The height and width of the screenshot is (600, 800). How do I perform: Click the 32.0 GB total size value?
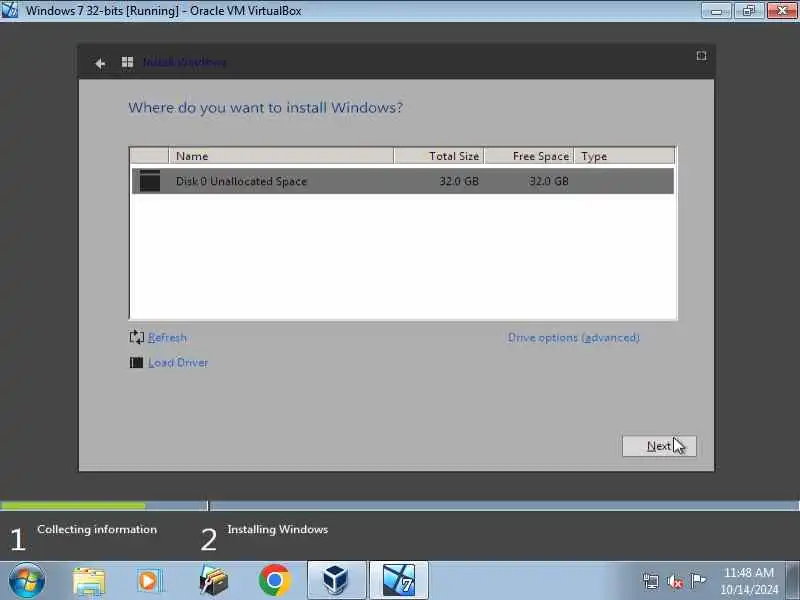pos(459,181)
